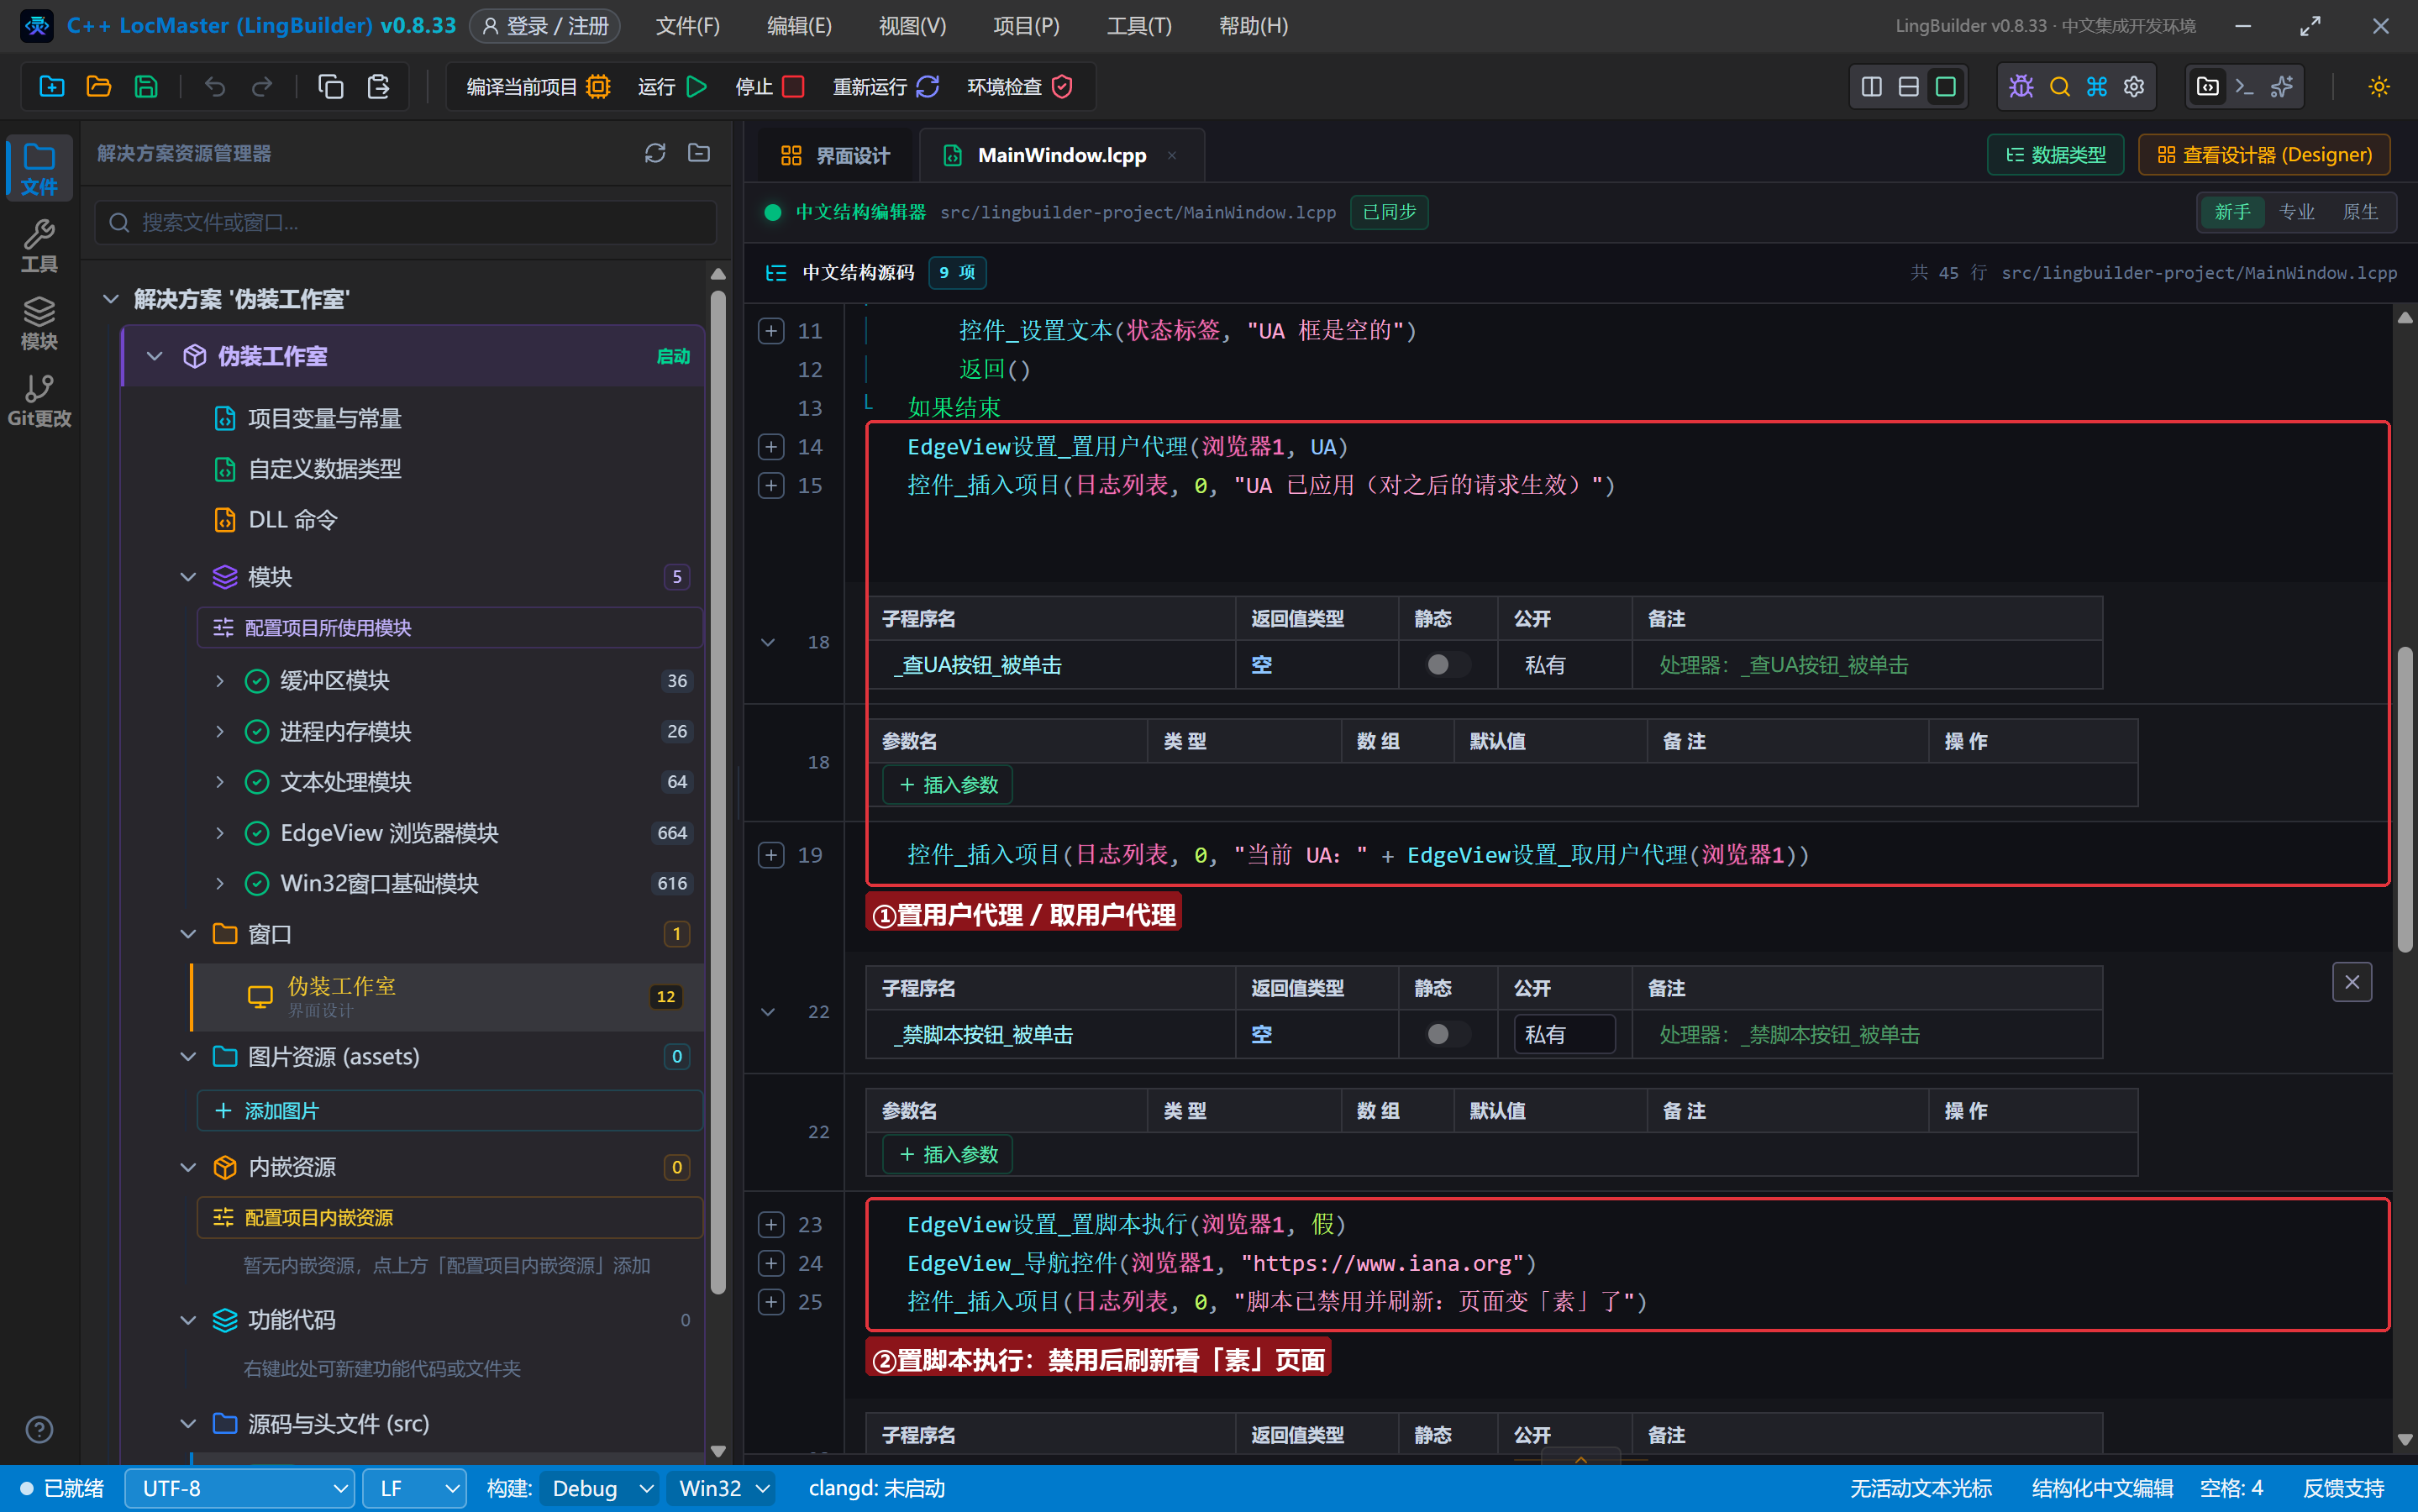The image size is (2418, 1512).
Task: Click 编译当前项目 button
Action: [539, 87]
